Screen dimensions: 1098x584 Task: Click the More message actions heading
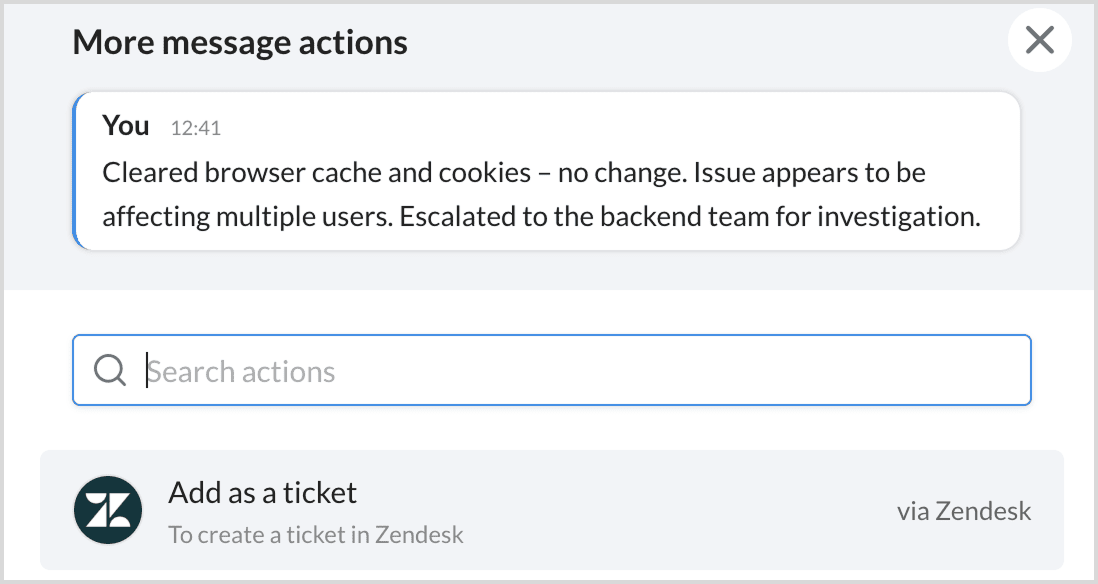(x=240, y=42)
